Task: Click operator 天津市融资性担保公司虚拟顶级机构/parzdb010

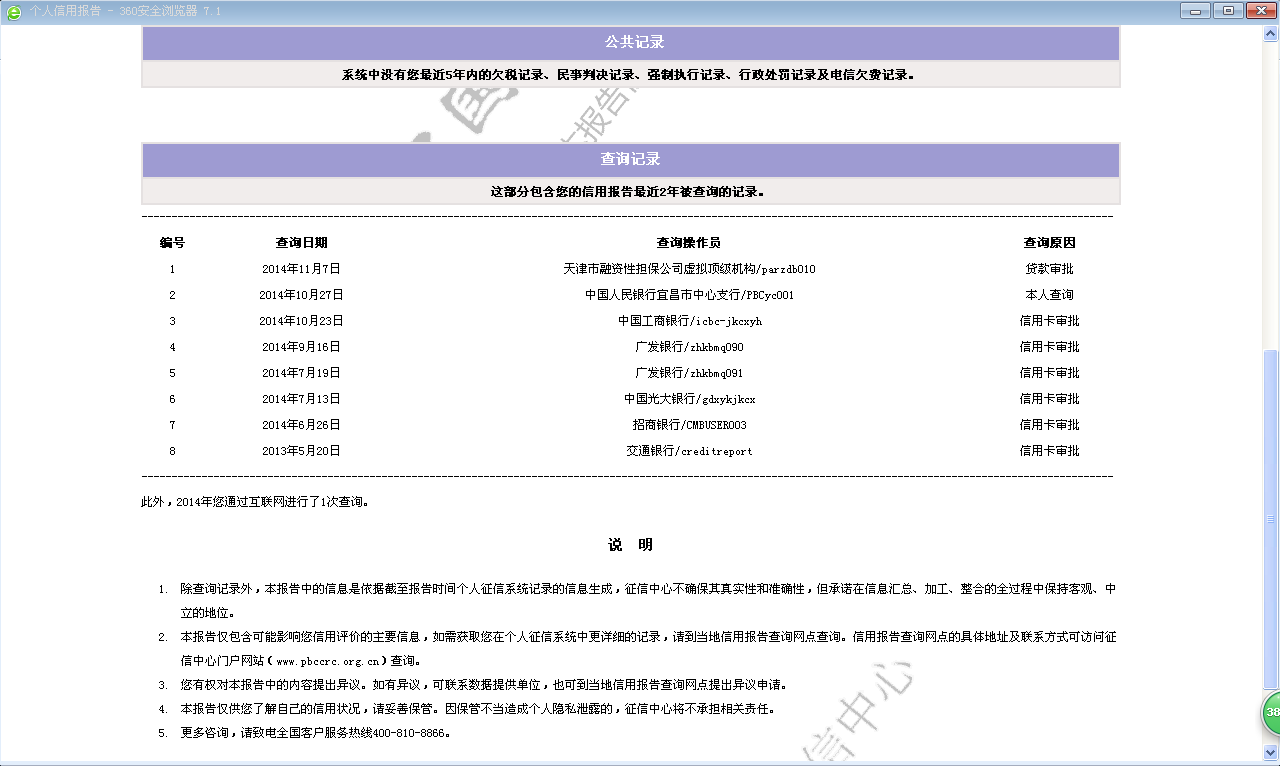Action: 690,269
